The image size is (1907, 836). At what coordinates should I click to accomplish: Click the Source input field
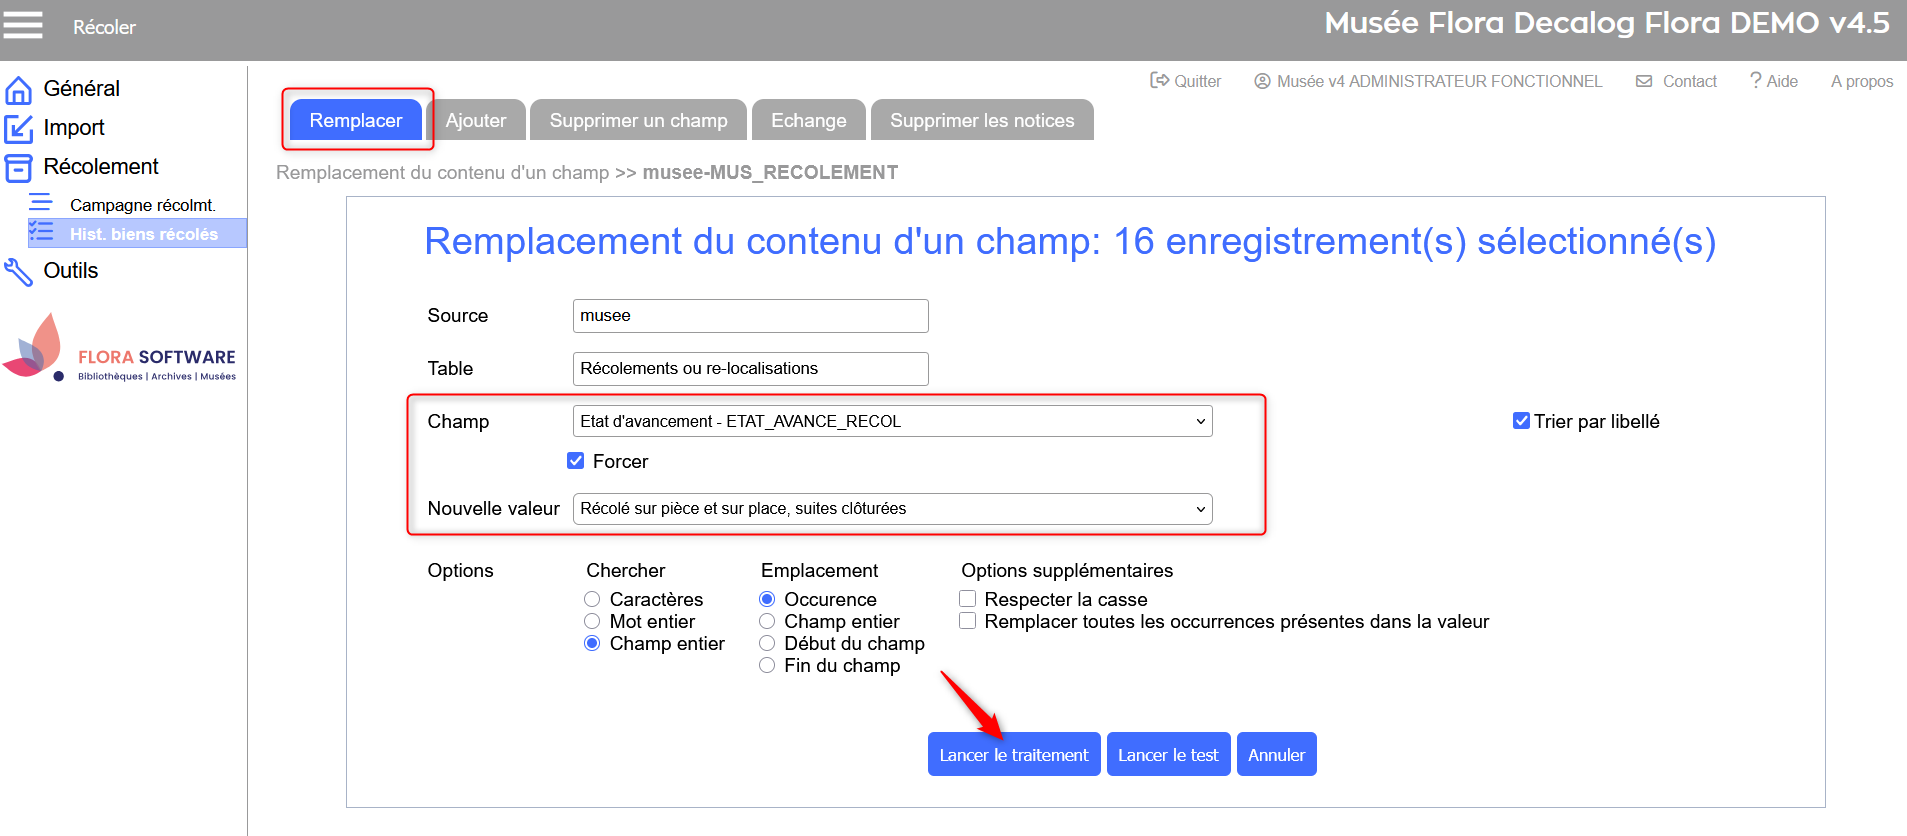pos(751,316)
